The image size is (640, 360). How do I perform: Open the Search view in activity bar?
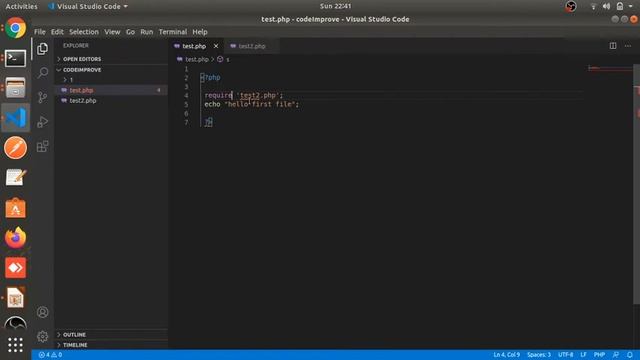pyautogui.click(x=42, y=73)
